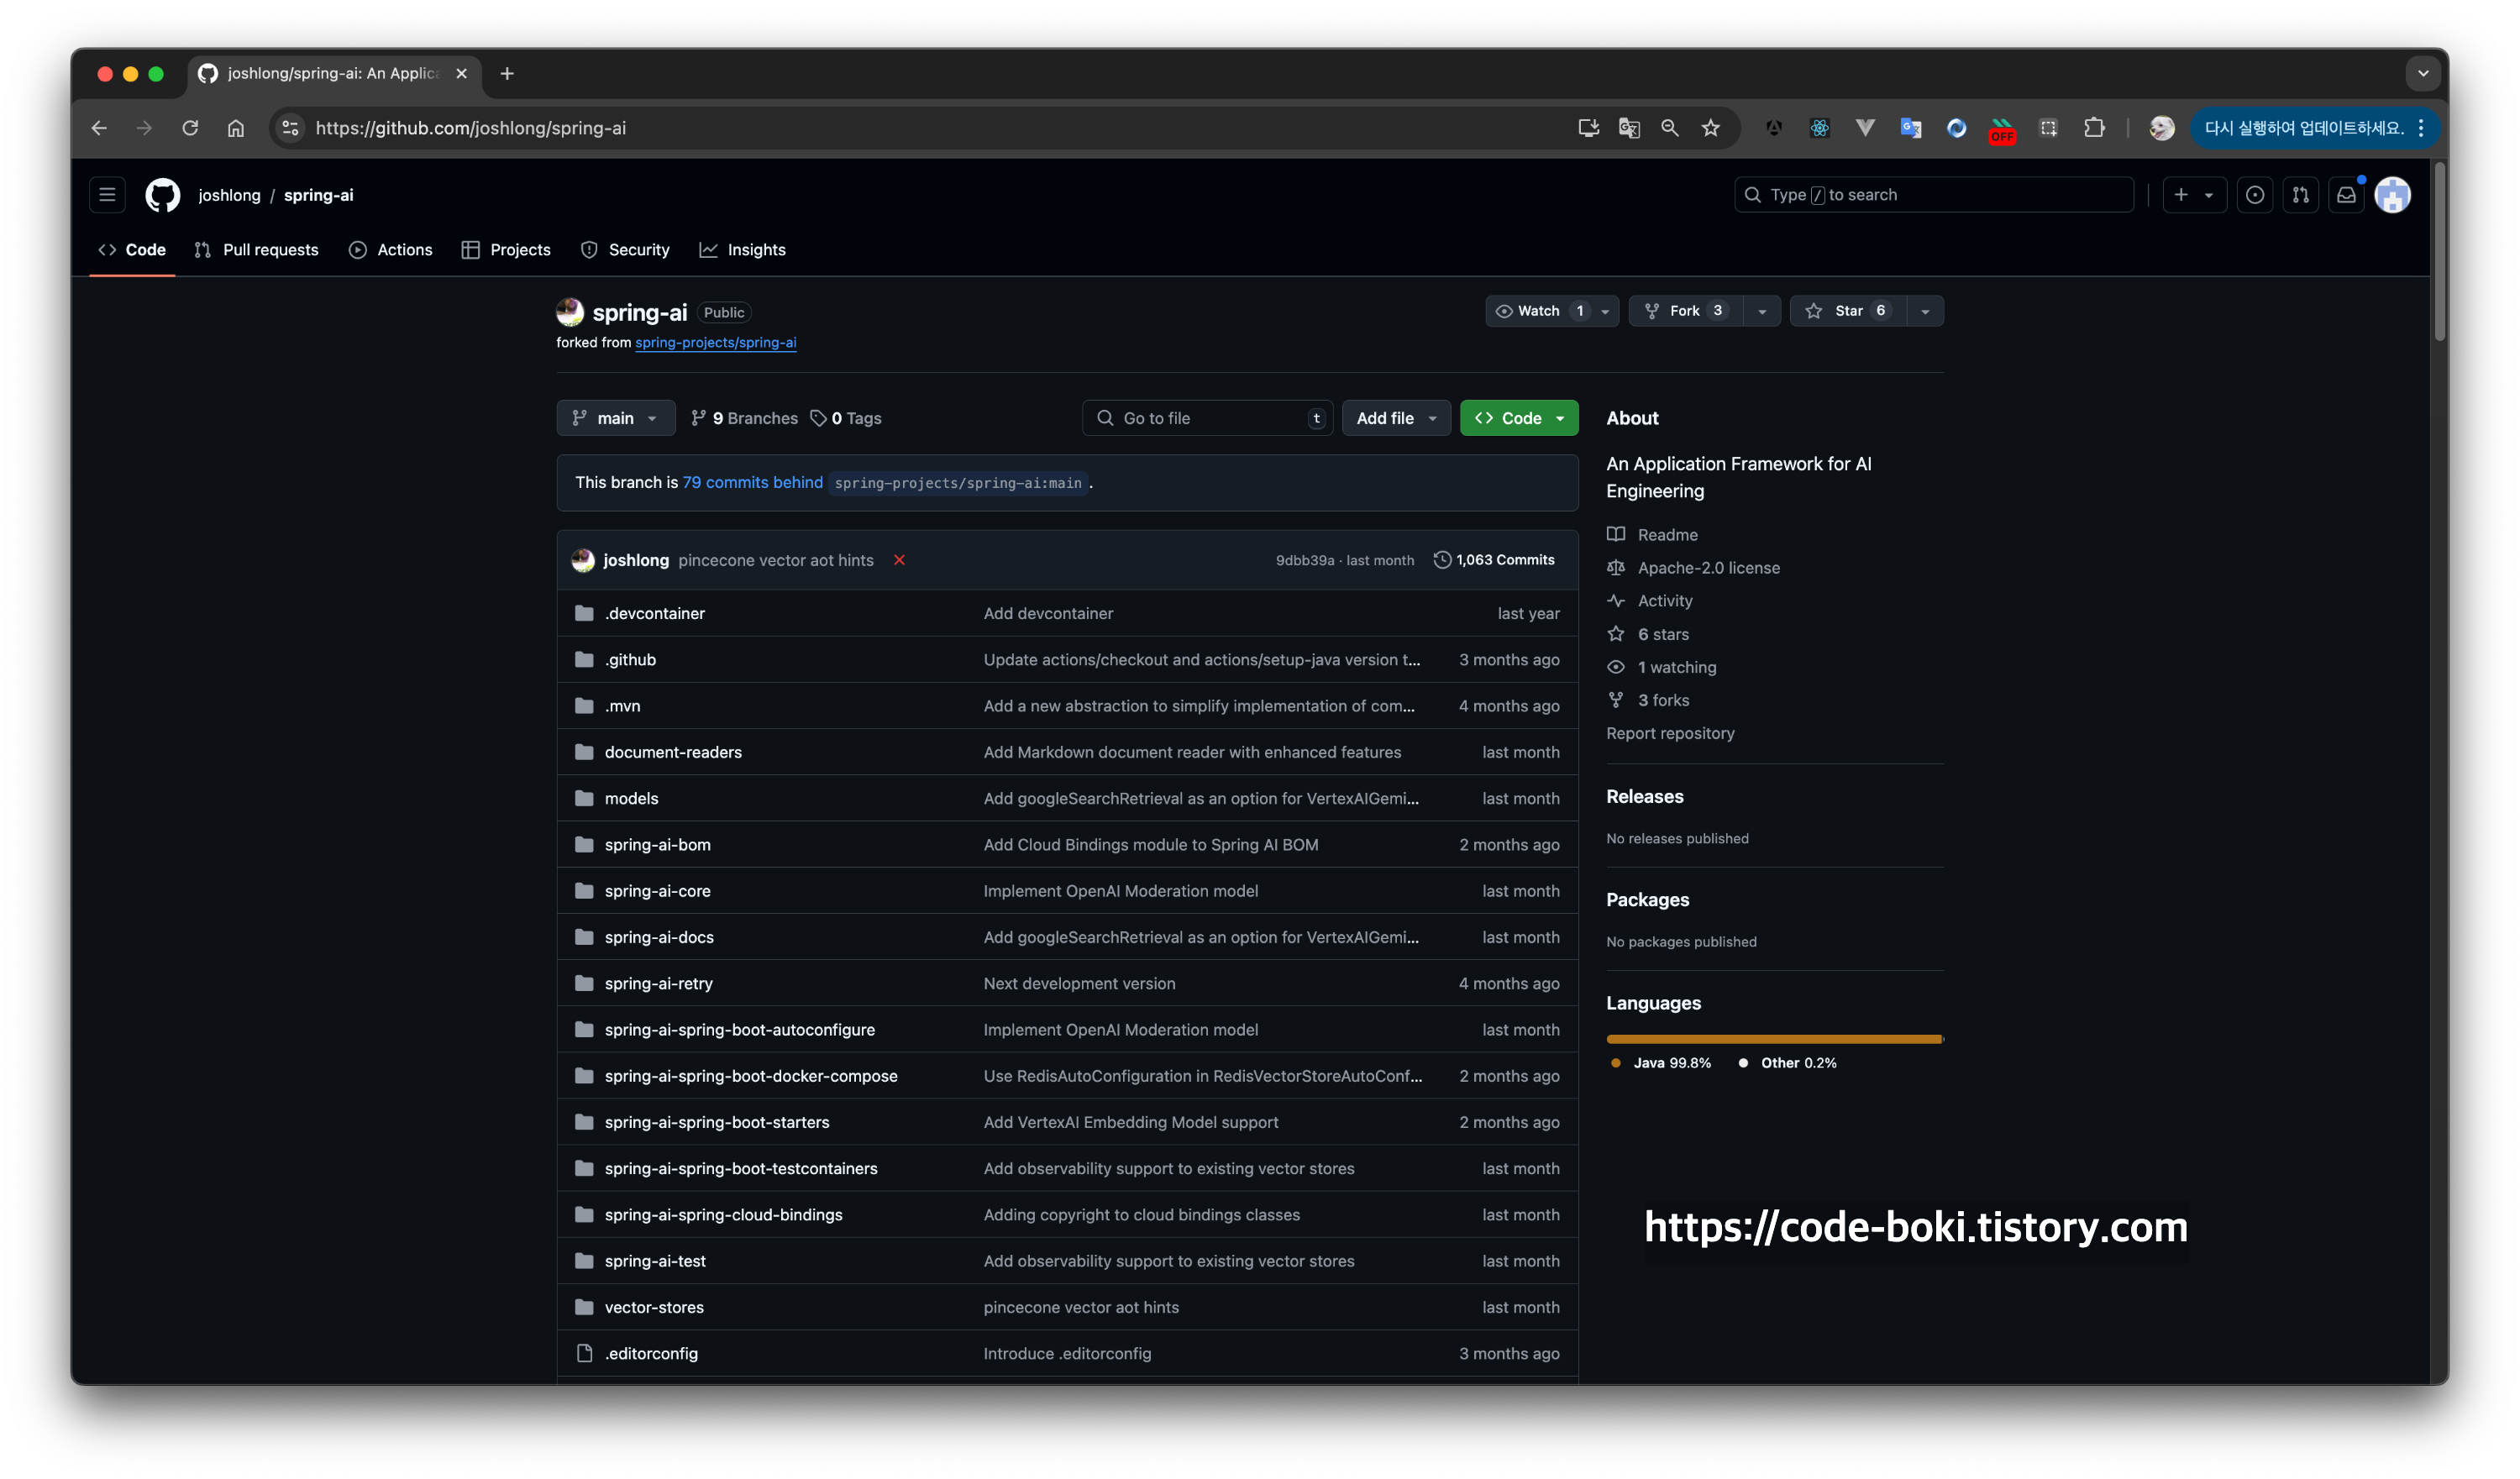Star the spring-ai repository

pos(1847,311)
